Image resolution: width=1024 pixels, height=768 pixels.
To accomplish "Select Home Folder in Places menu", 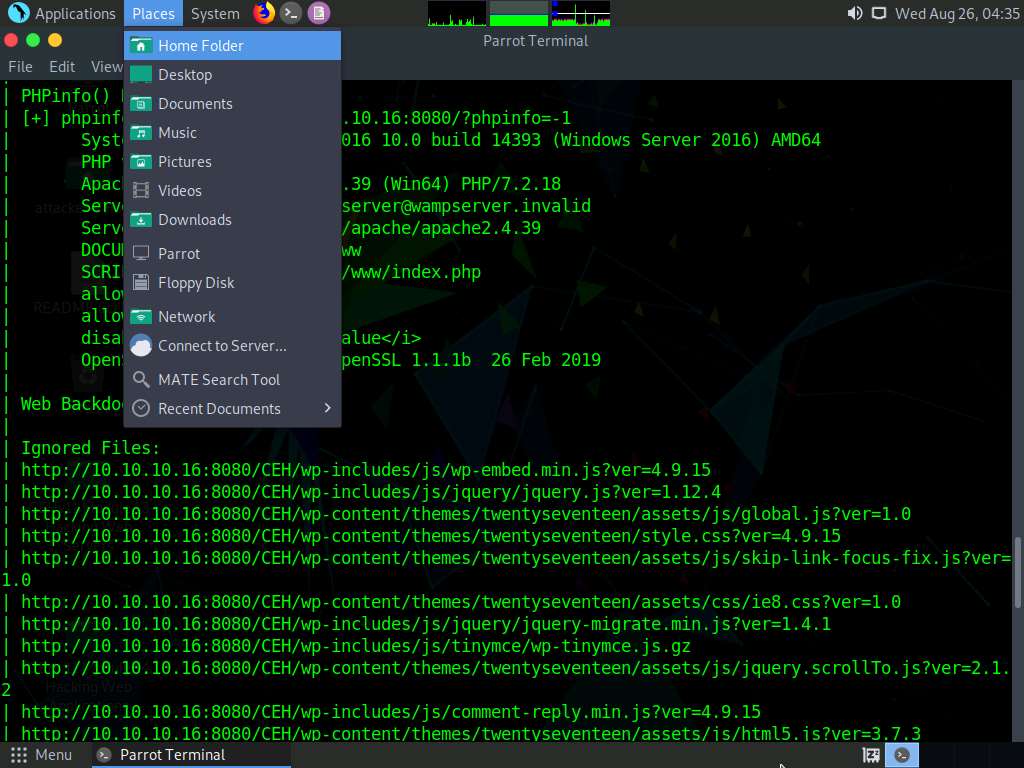I will click(x=232, y=46).
